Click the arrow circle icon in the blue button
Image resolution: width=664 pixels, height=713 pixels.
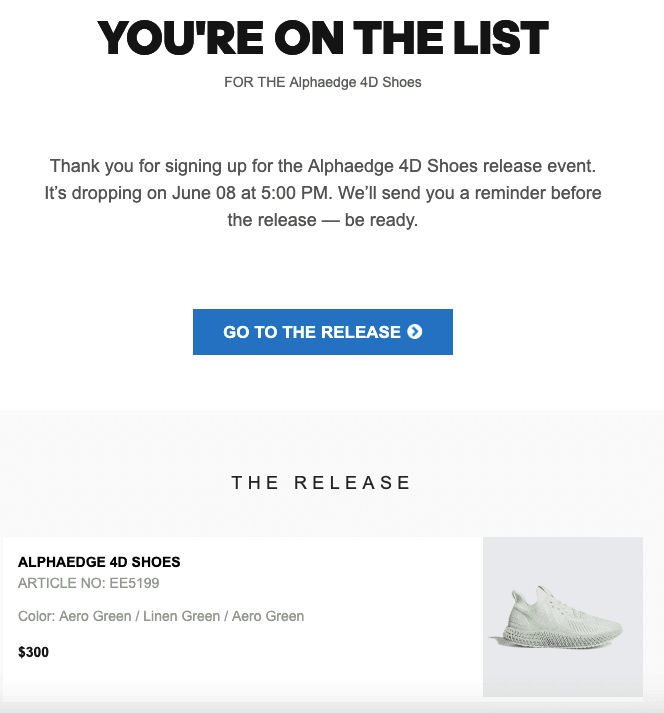[414, 332]
